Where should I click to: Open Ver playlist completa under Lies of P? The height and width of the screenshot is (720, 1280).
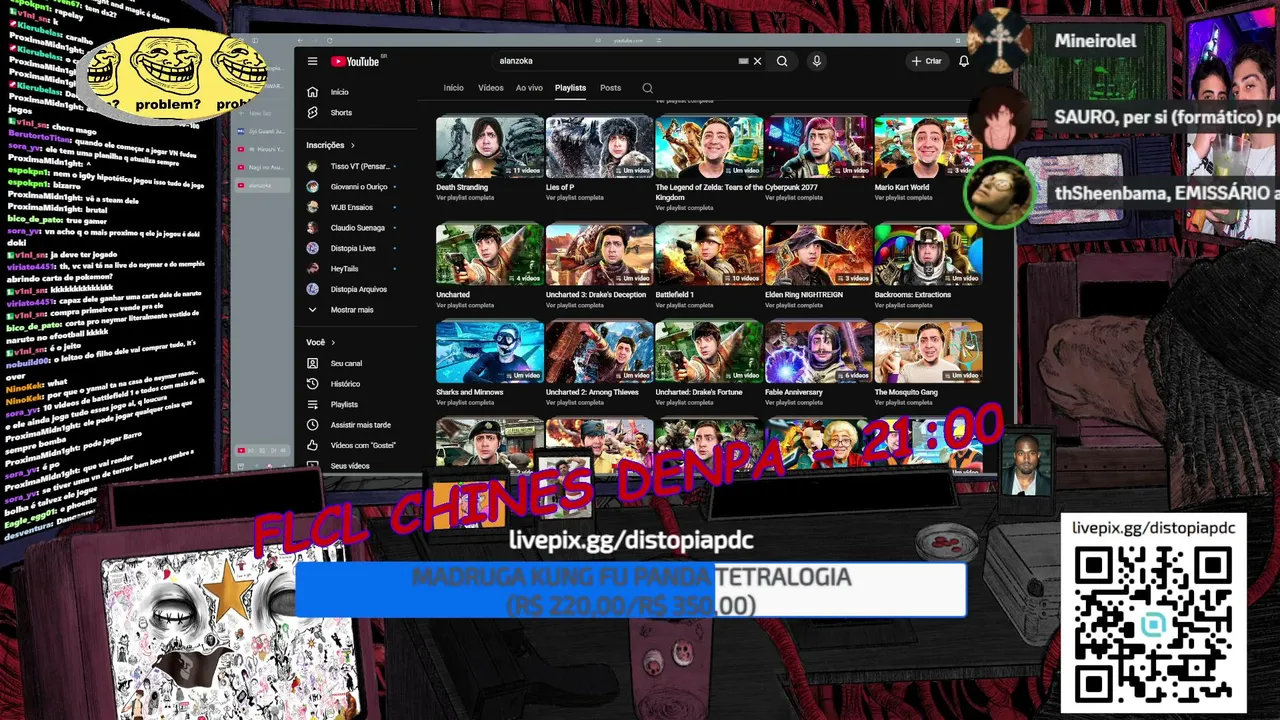[x=574, y=198]
